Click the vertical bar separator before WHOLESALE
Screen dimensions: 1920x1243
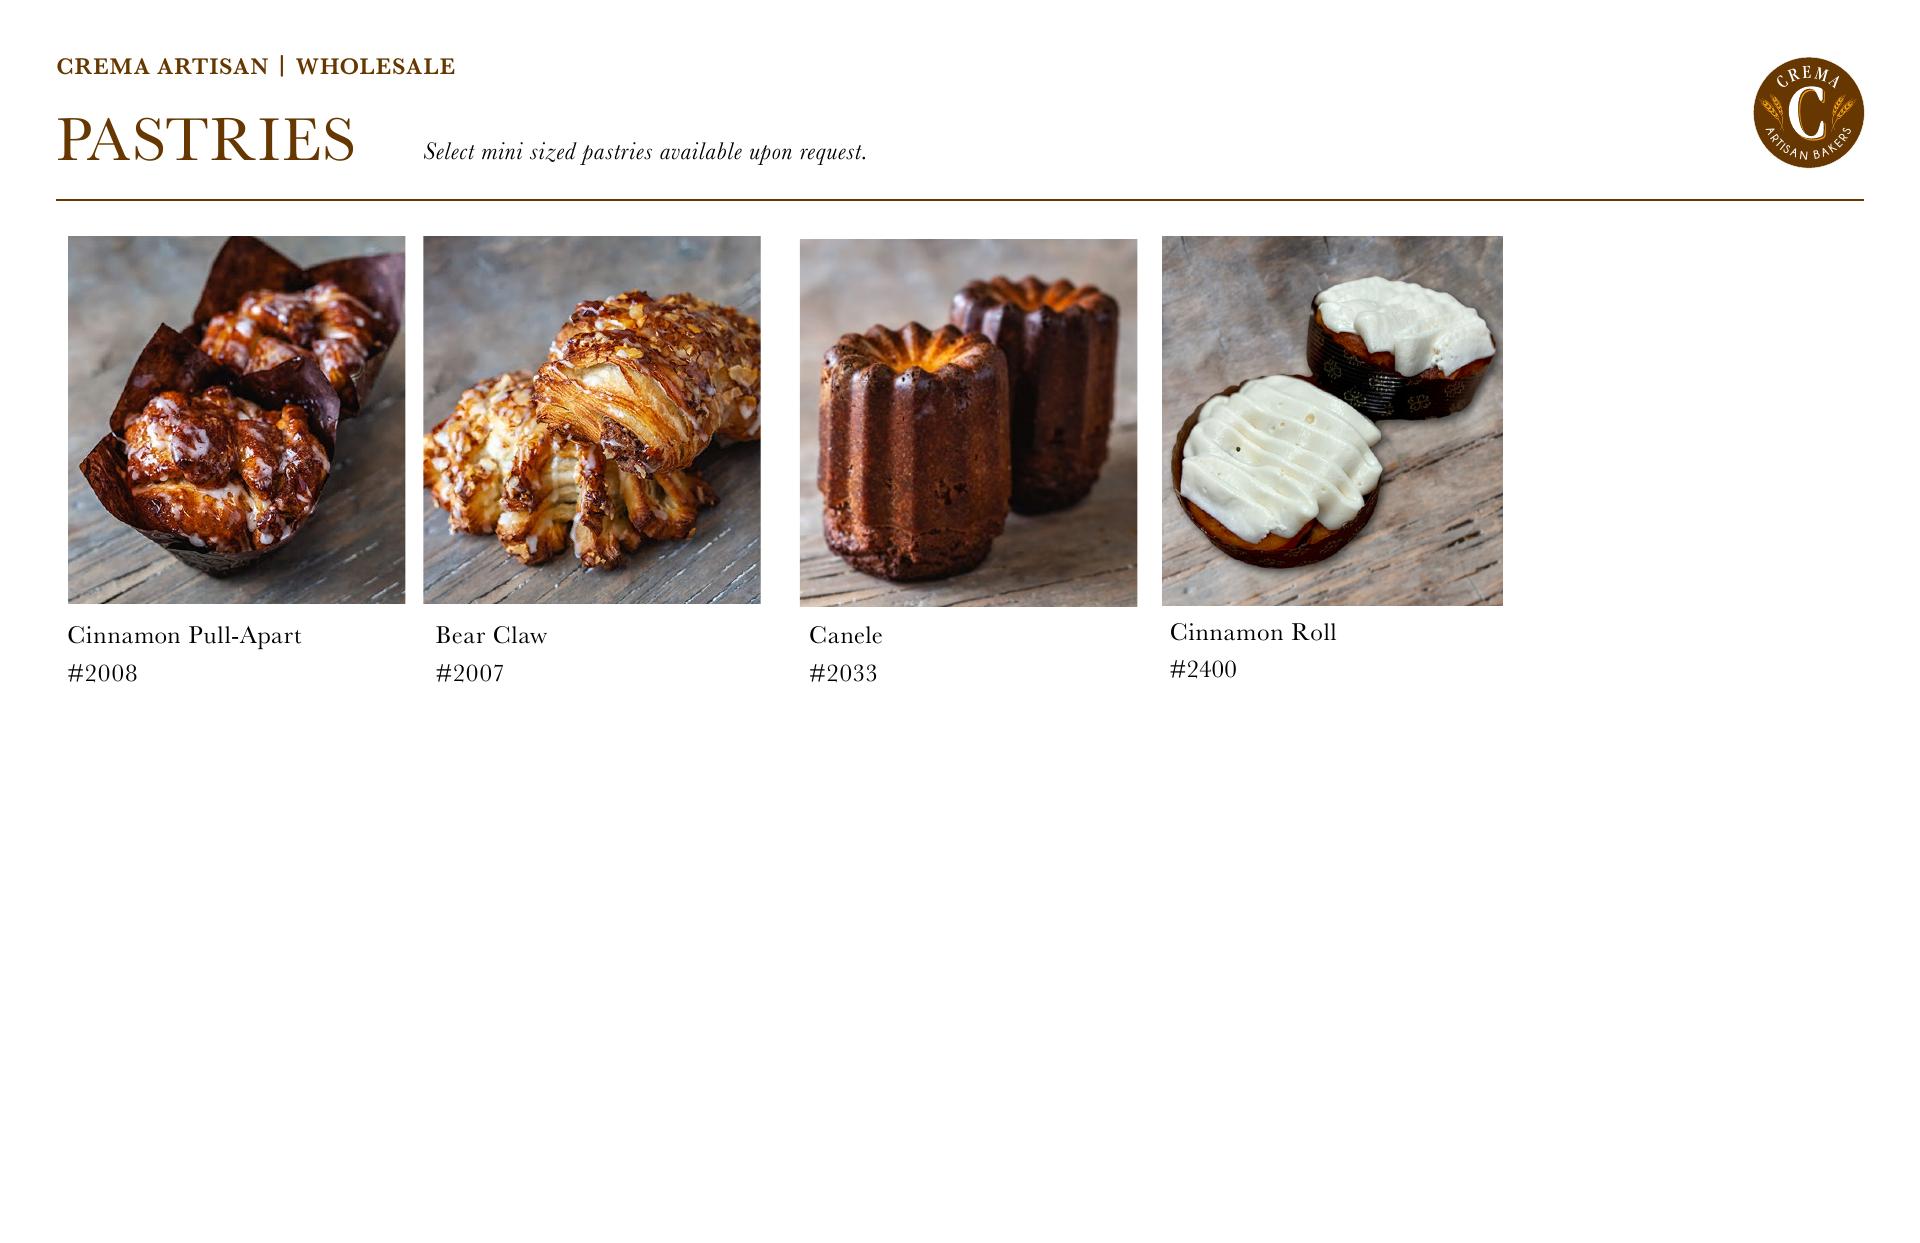tap(282, 66)
